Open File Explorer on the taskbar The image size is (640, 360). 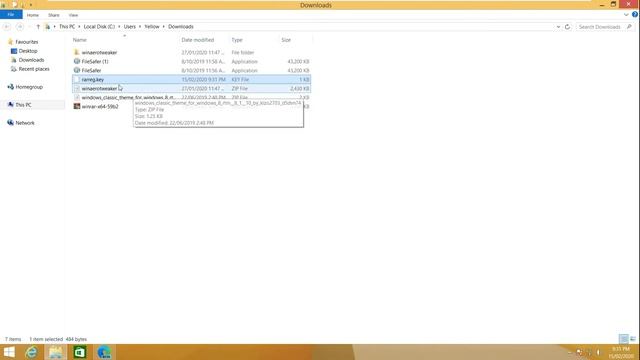(56, 352)
